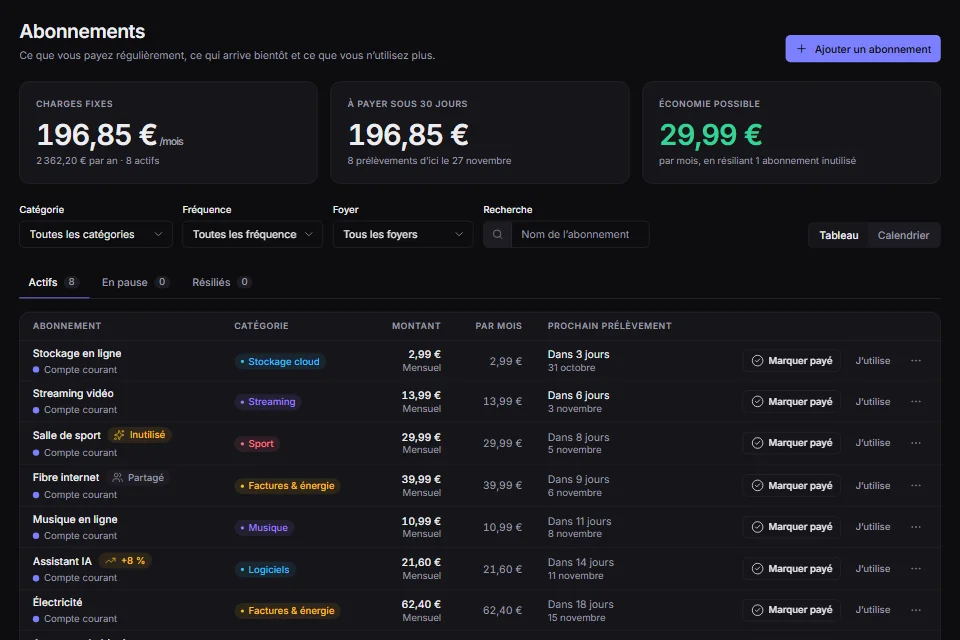
Task: Click the Inutilisé badge on Salle de sport
Action: pos(140,435)
